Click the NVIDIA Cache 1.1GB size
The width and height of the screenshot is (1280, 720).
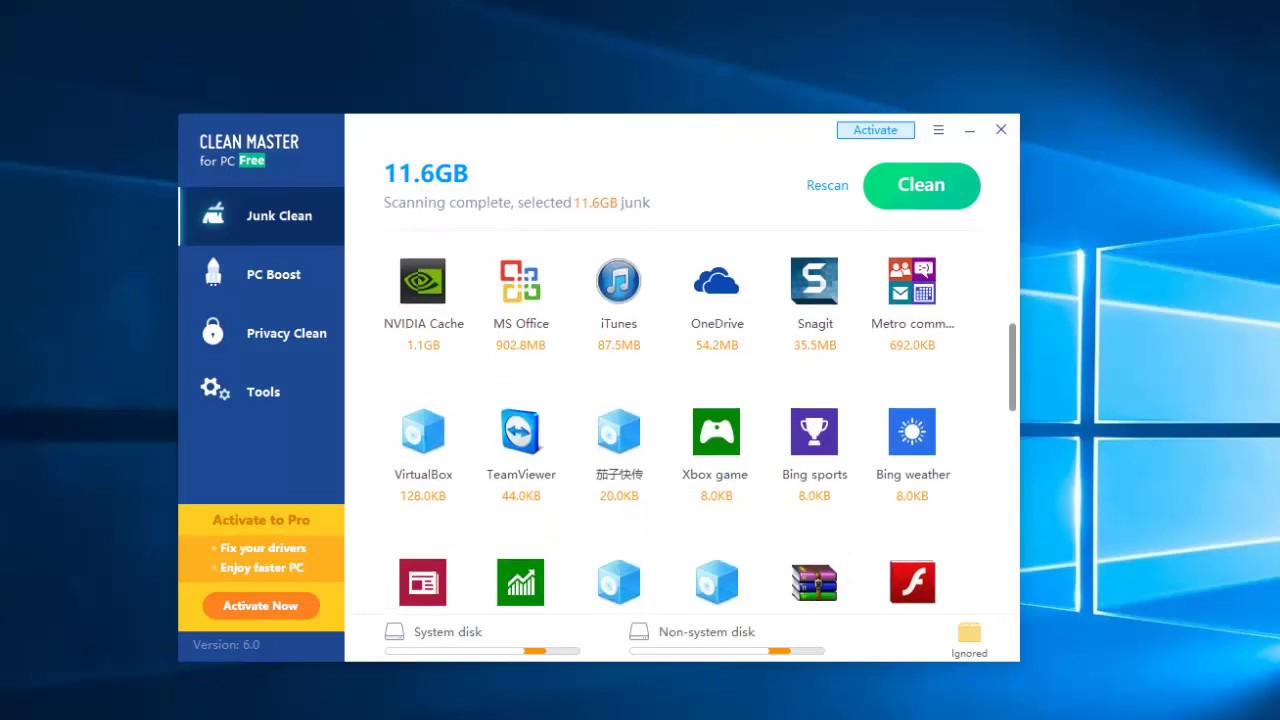(423, 345)
